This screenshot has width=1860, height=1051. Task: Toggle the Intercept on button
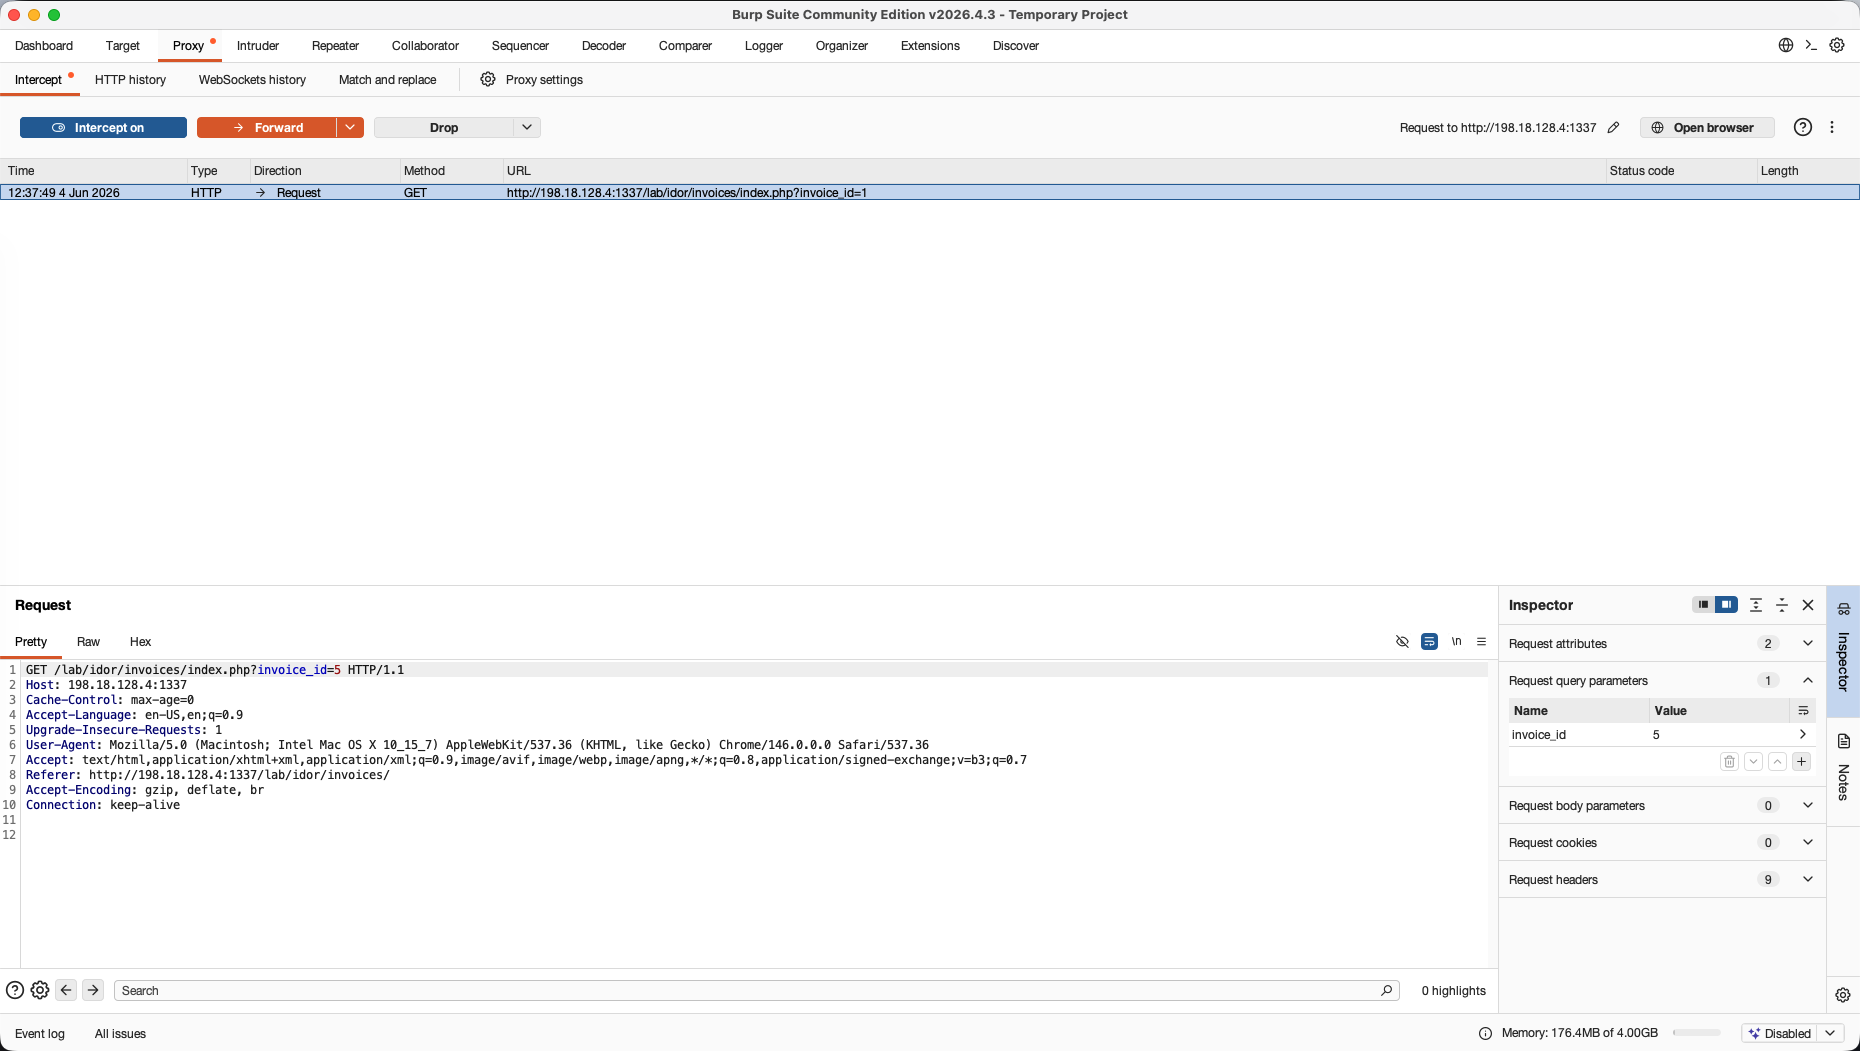pos(103,127)
